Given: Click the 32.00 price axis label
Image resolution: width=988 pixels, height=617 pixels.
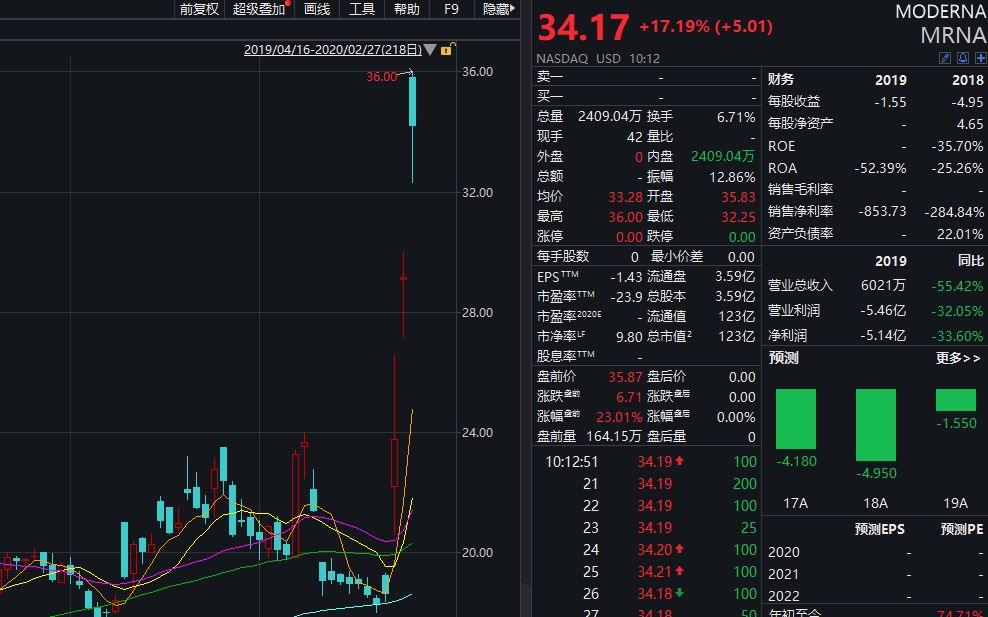Looking at the screenshot, I should (478, 193).
